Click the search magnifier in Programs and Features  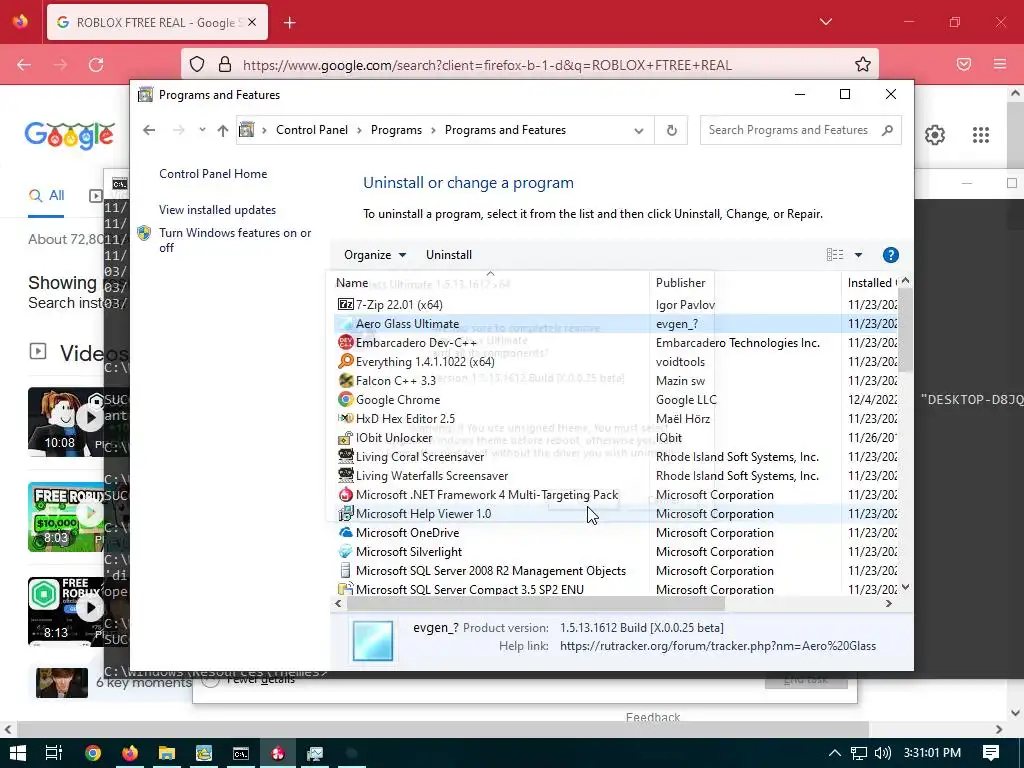tap(887, 130)
